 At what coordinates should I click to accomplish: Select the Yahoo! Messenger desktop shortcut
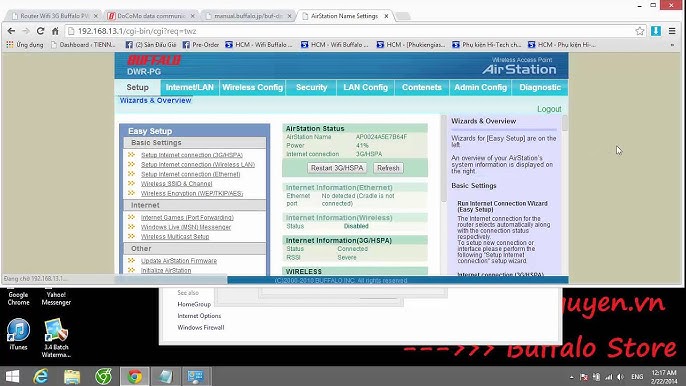click(56, 297)
